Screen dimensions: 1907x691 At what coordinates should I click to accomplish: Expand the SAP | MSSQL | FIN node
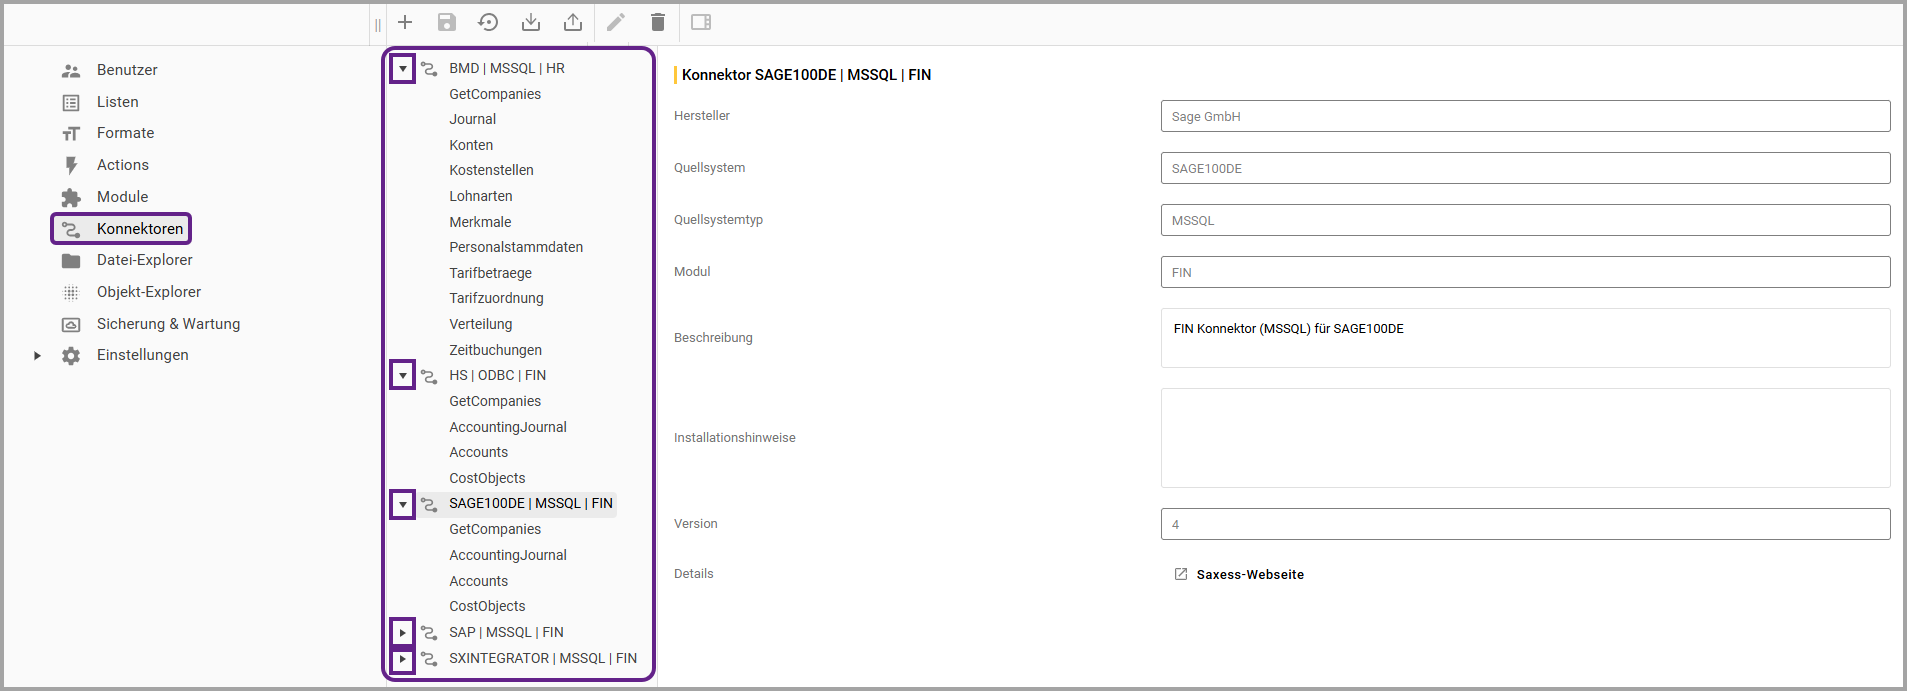click(402, 632)
